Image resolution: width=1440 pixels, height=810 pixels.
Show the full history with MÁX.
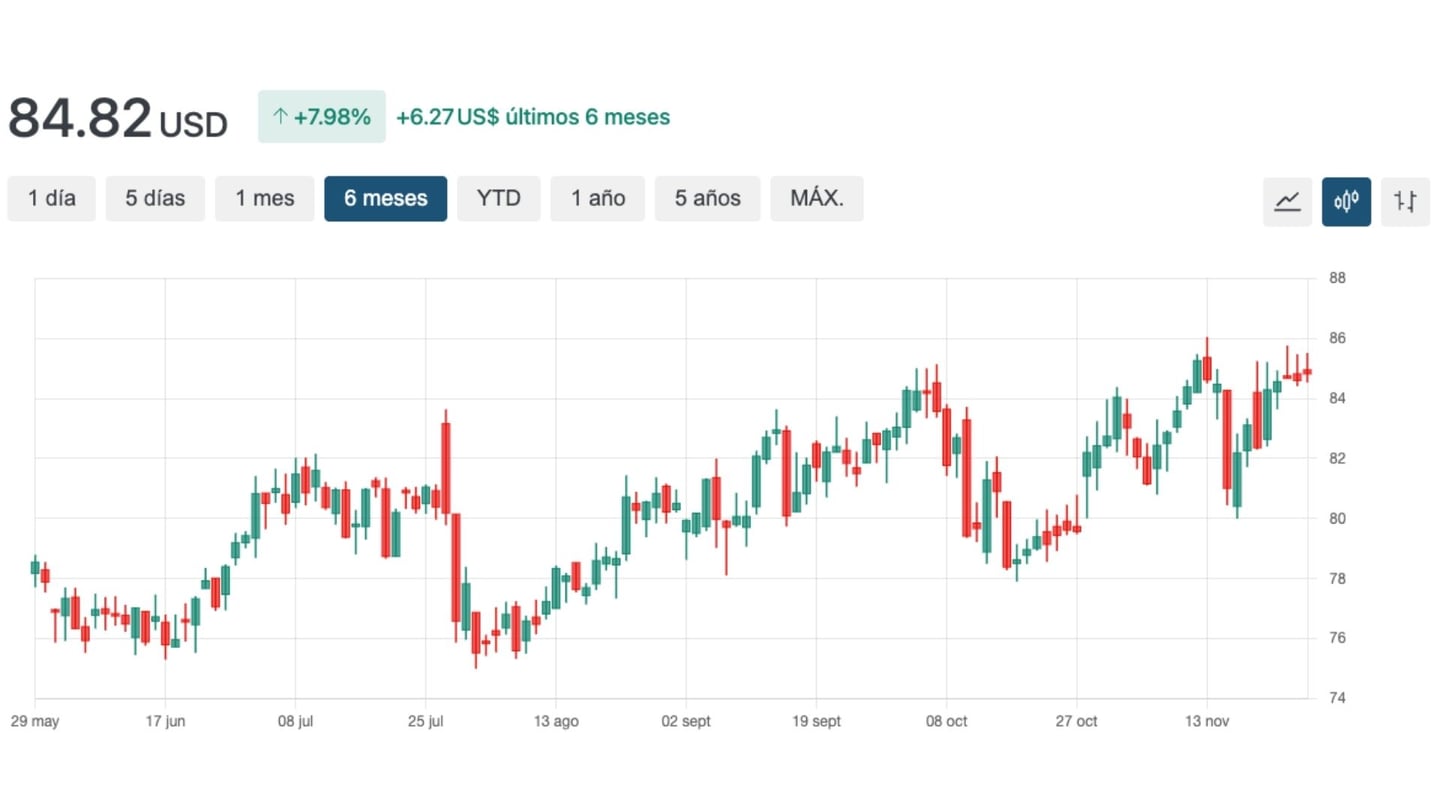click(x=816, y=198)
